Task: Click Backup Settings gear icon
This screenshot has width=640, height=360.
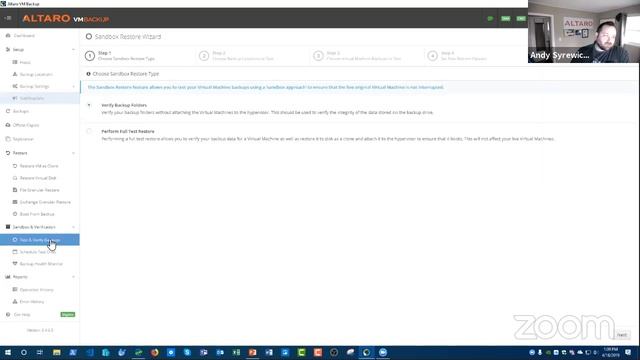Action: 15,86
